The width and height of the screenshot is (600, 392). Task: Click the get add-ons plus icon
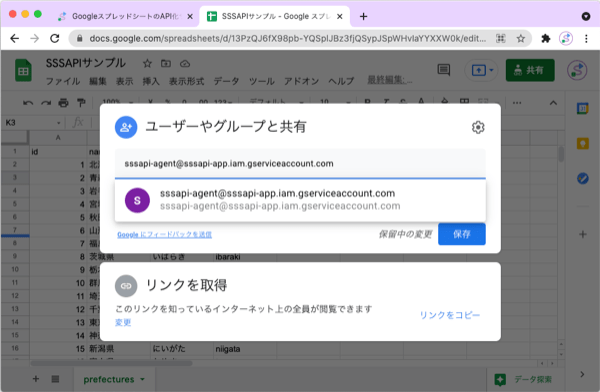[582, 234]
